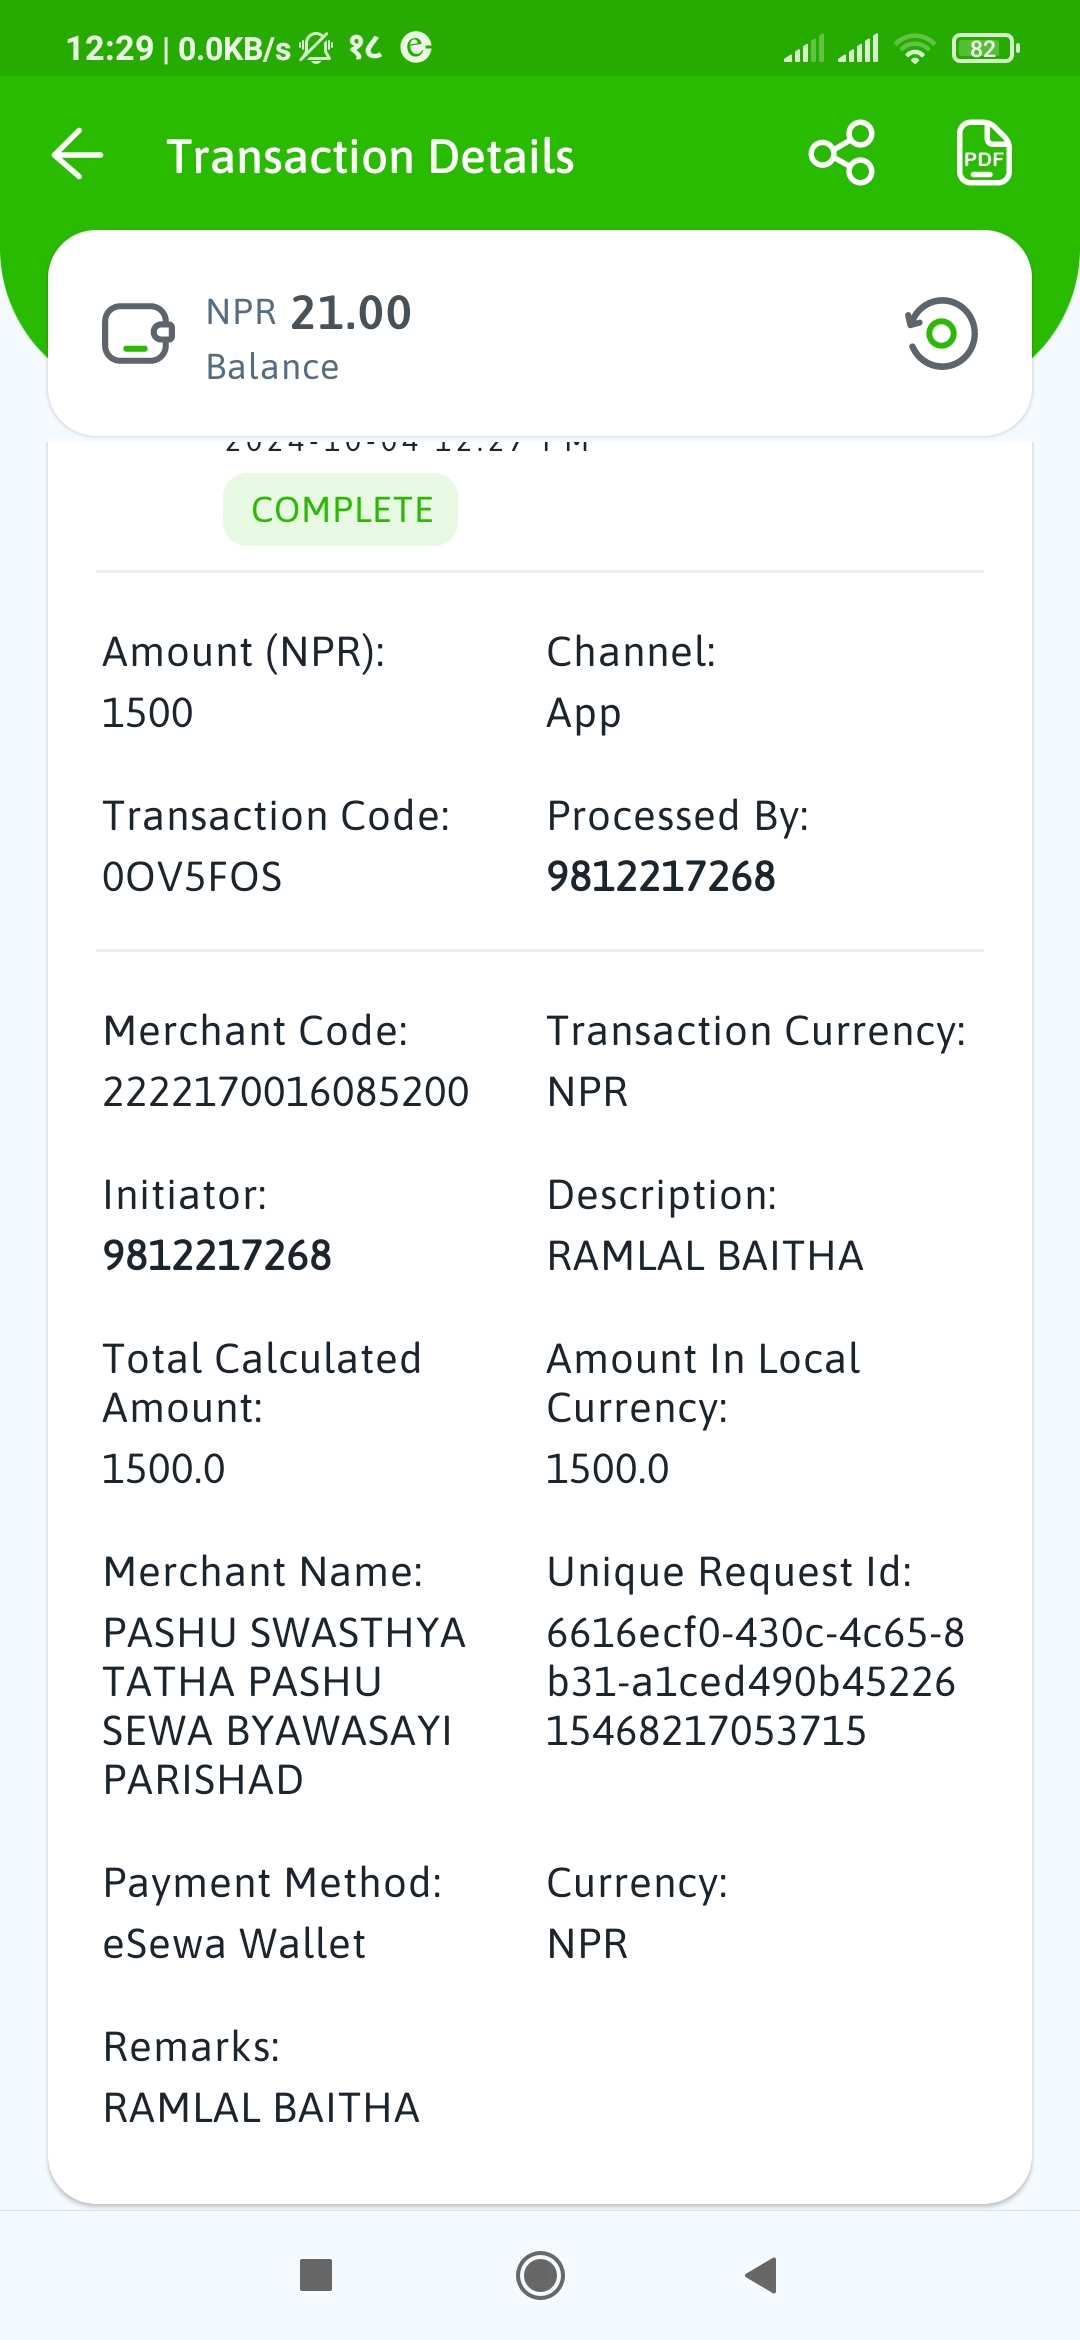The image size is (1080, 2340).
Task: Tap the share icon in header
Action: 842,153
